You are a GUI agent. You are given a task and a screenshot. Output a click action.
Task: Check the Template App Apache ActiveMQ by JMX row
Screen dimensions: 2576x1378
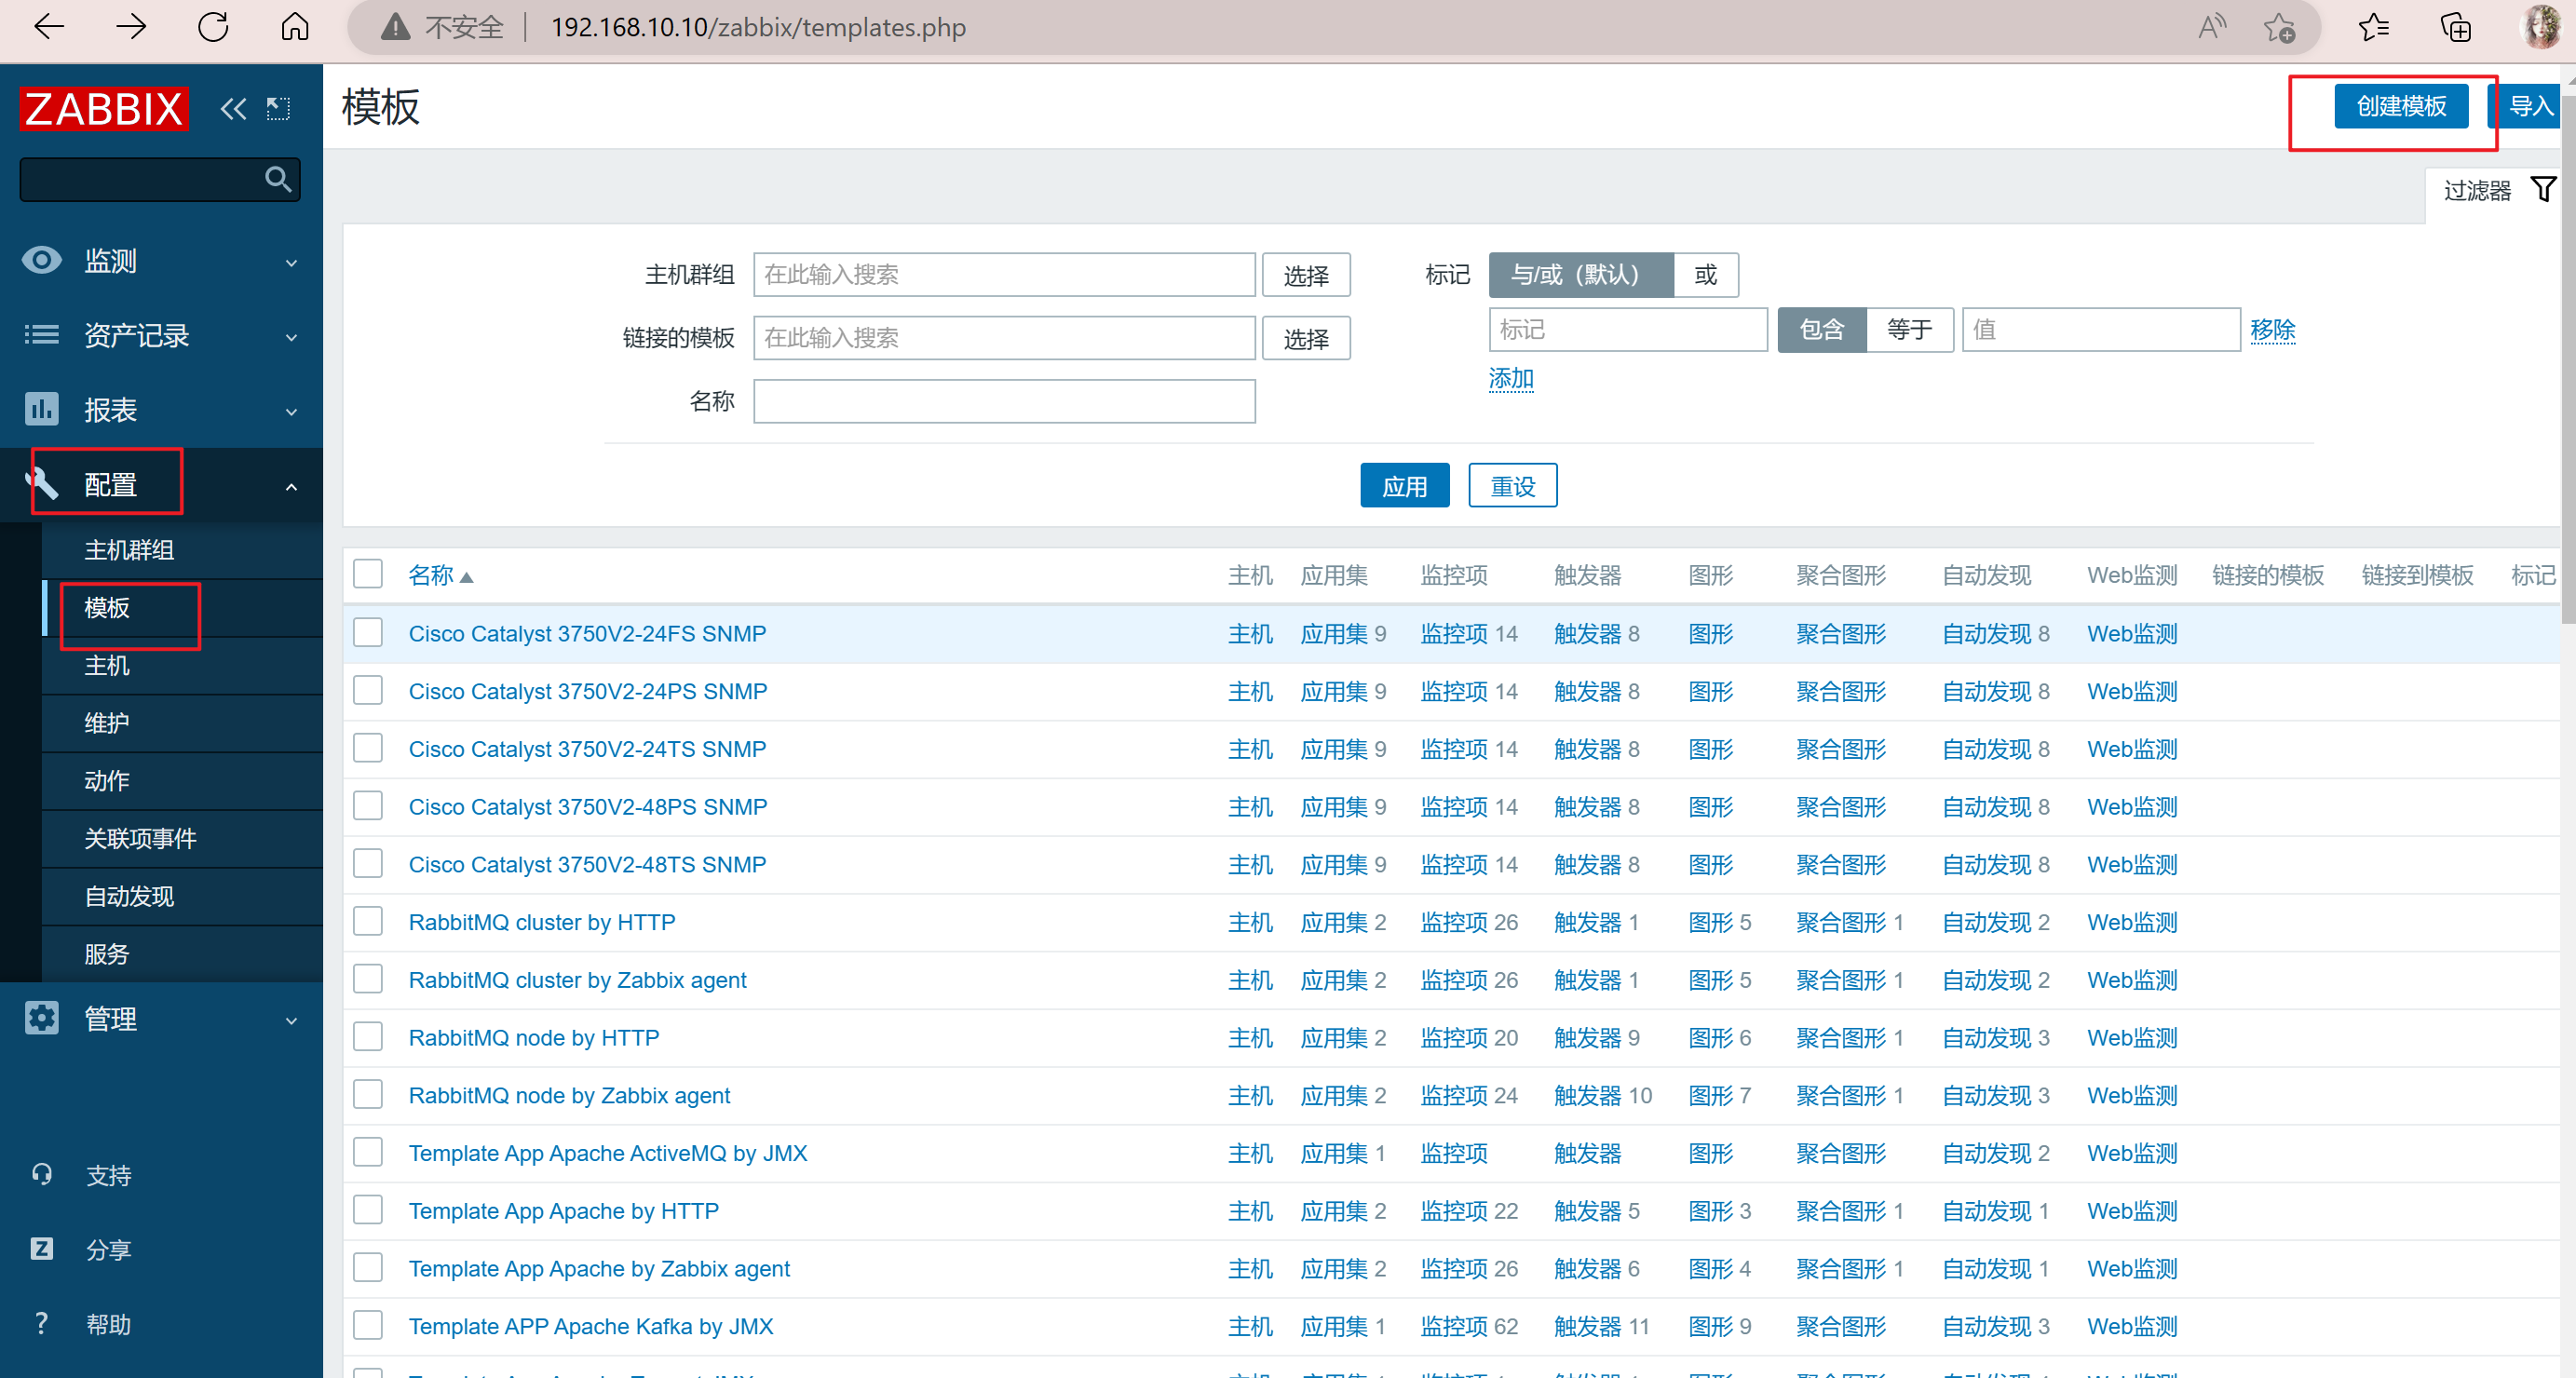coord(368,1153)
